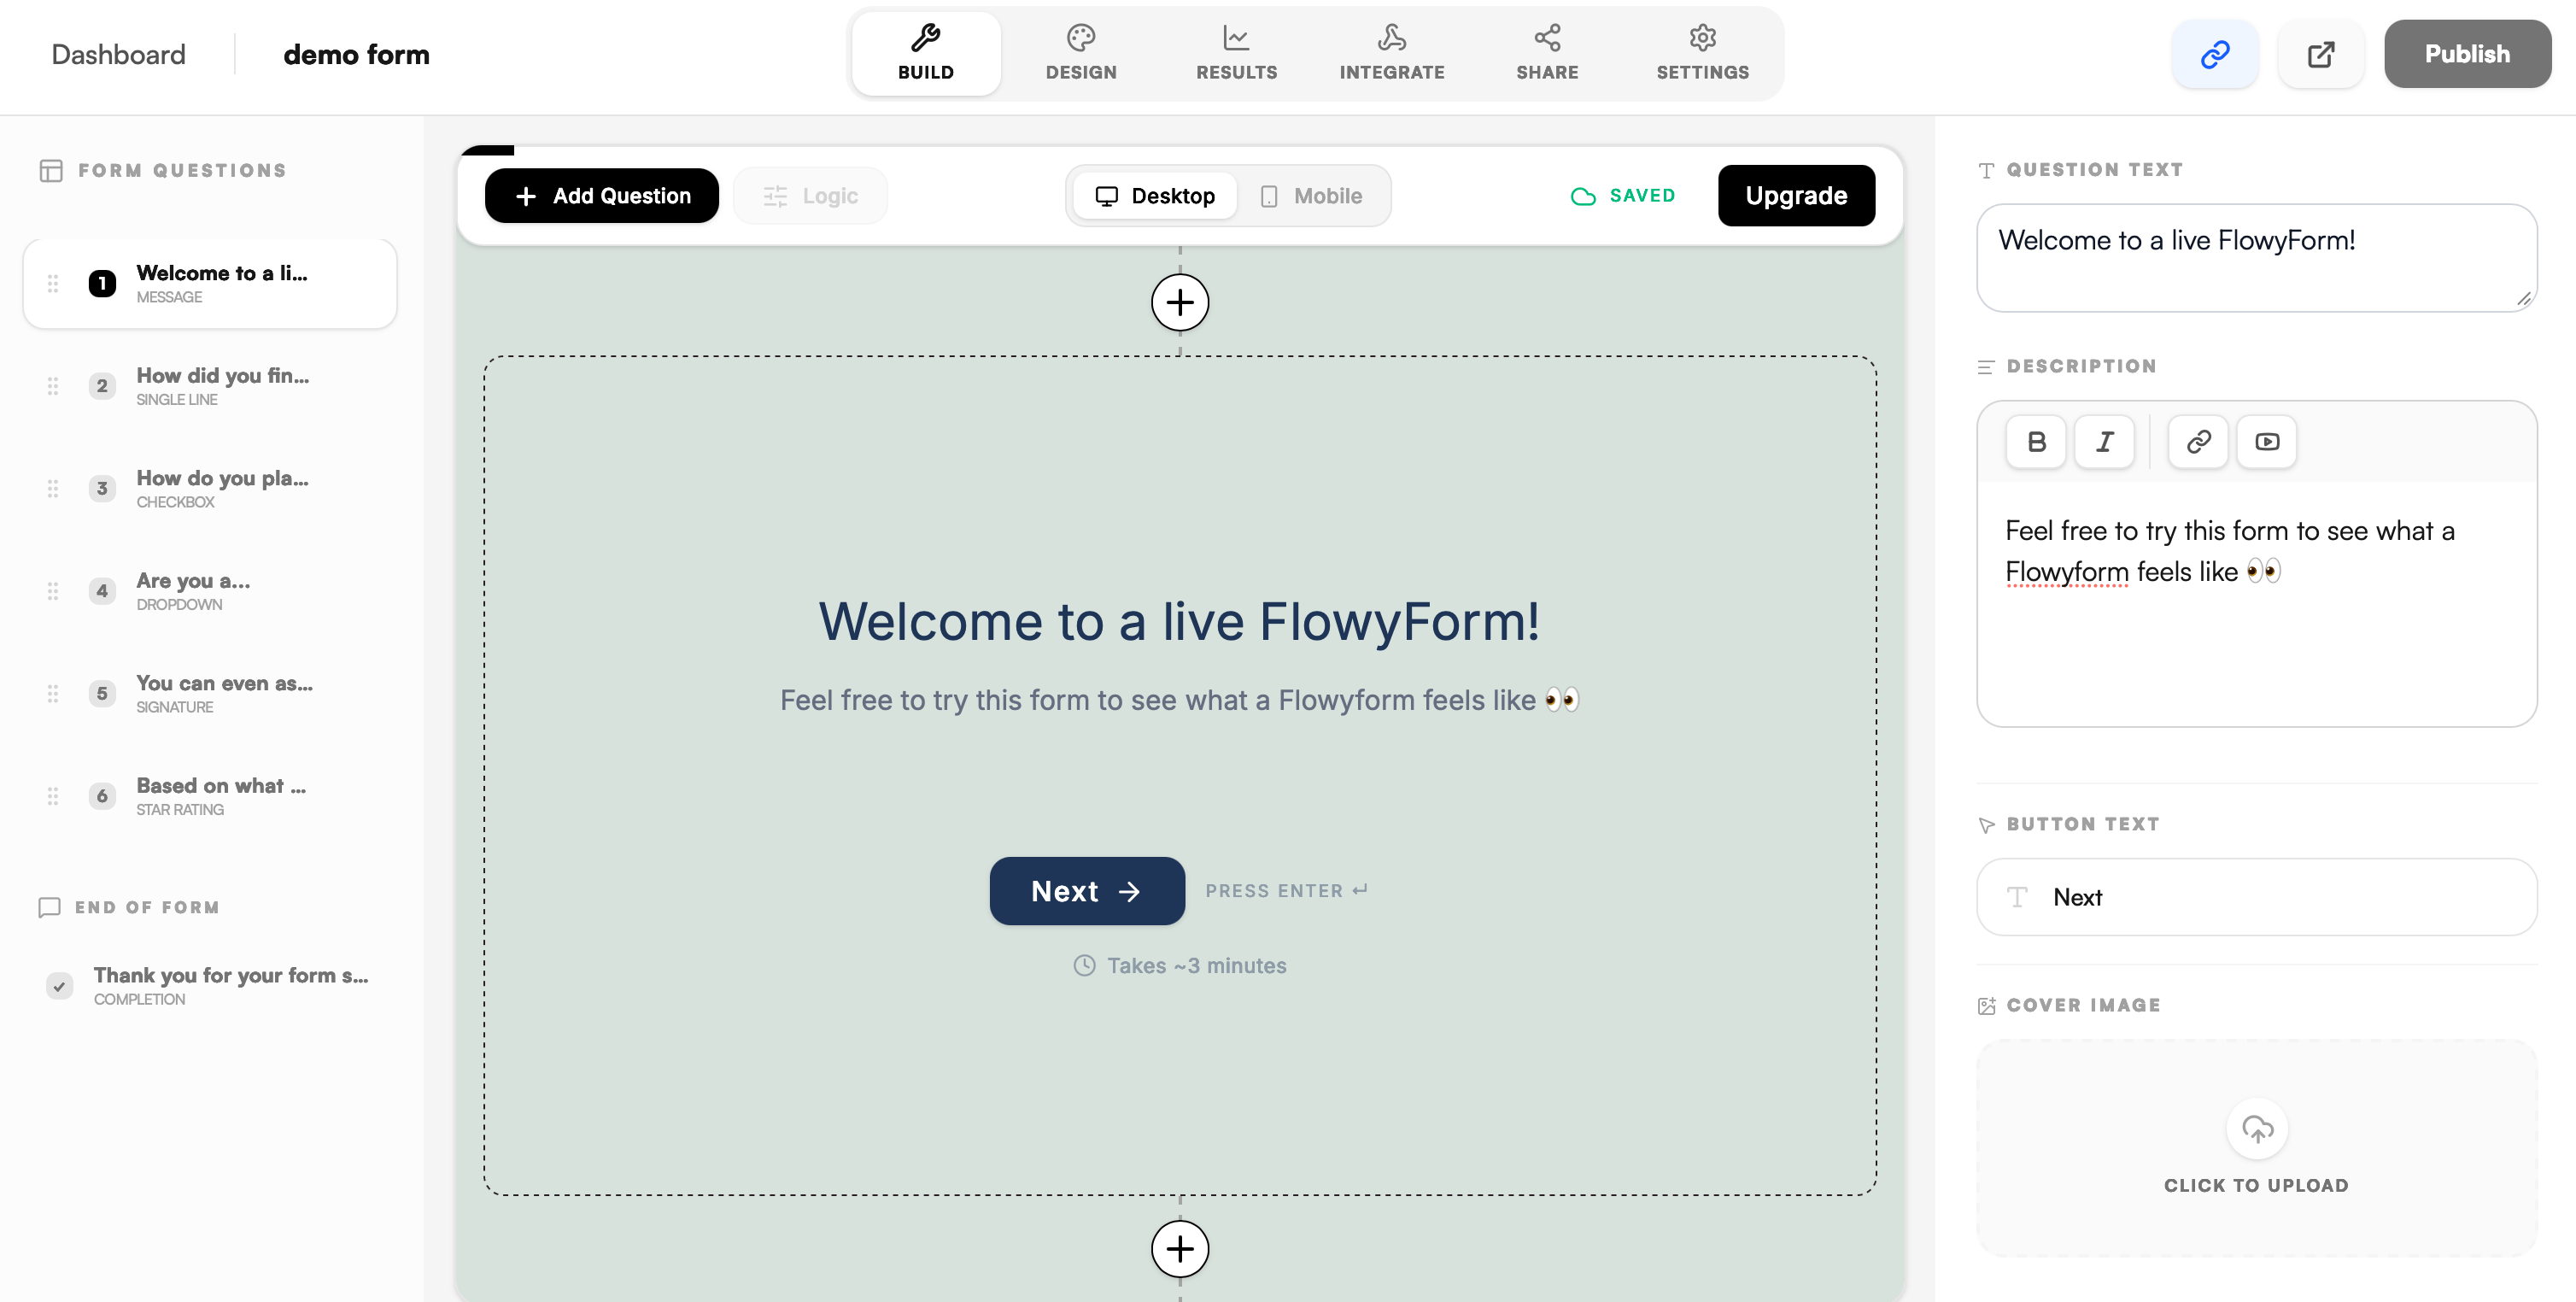Click the cover image upload cloud icon
This screenshot has width=2576, height=1302.
(x=2257, y=1129)
